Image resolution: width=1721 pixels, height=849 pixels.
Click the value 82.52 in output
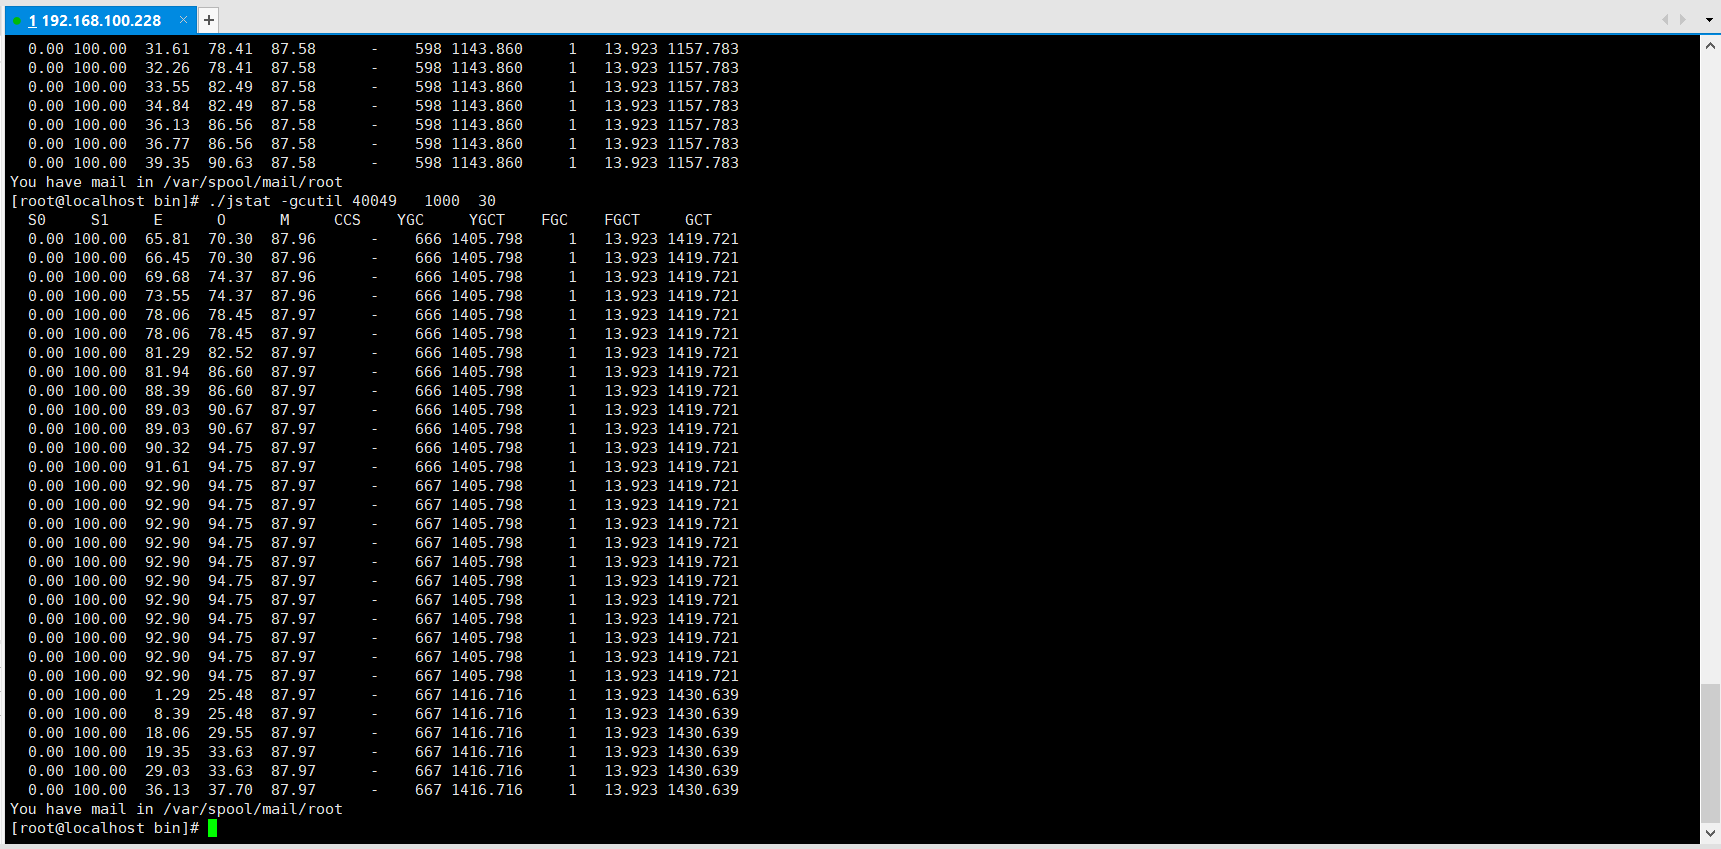pos(230,353)
